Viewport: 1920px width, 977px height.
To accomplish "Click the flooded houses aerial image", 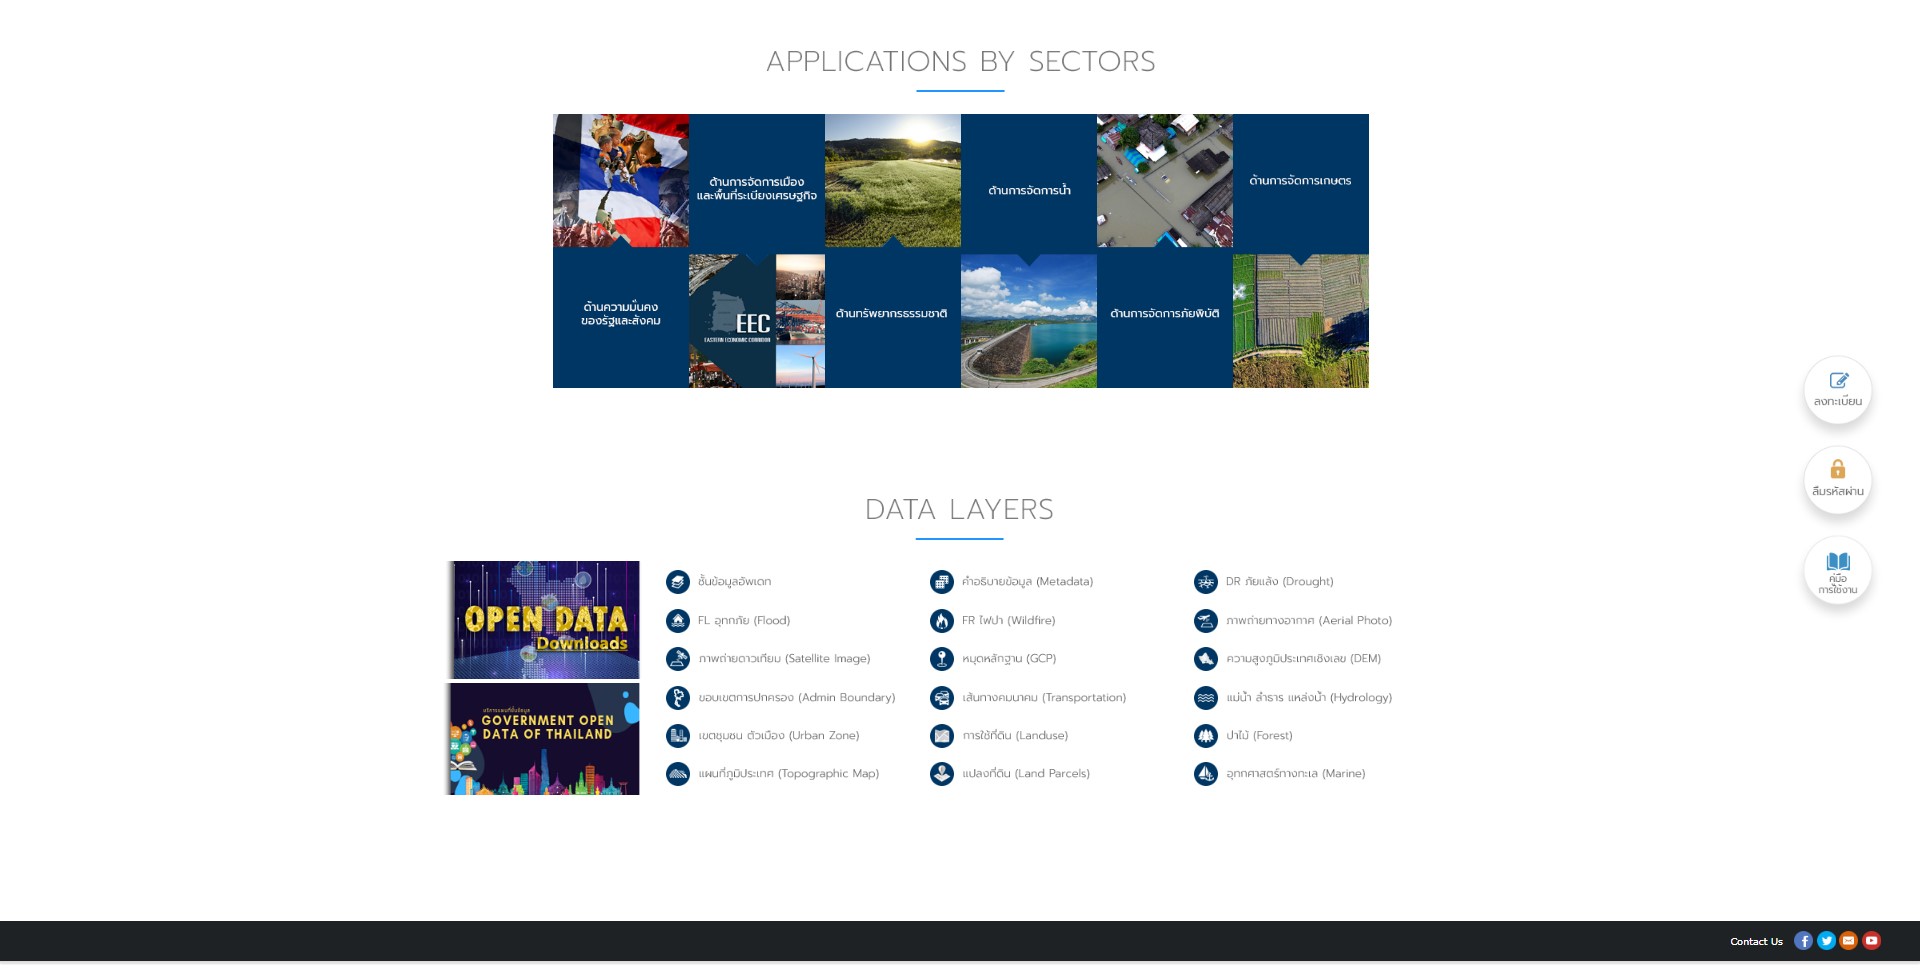I will (x=1165, y=181).
